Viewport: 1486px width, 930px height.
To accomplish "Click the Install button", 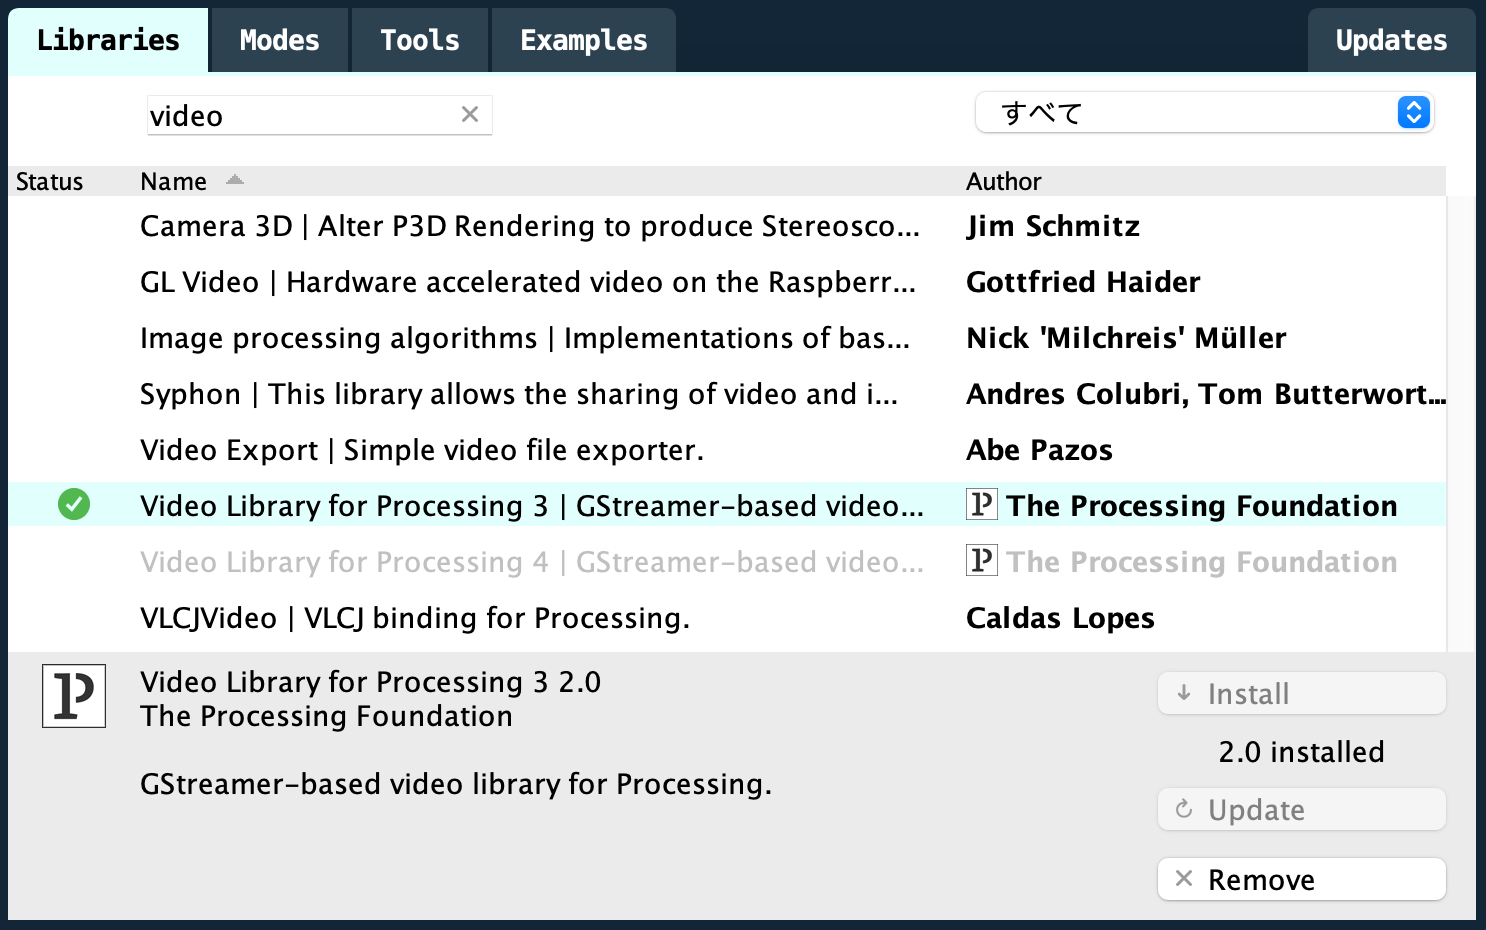I will 1301,694.
